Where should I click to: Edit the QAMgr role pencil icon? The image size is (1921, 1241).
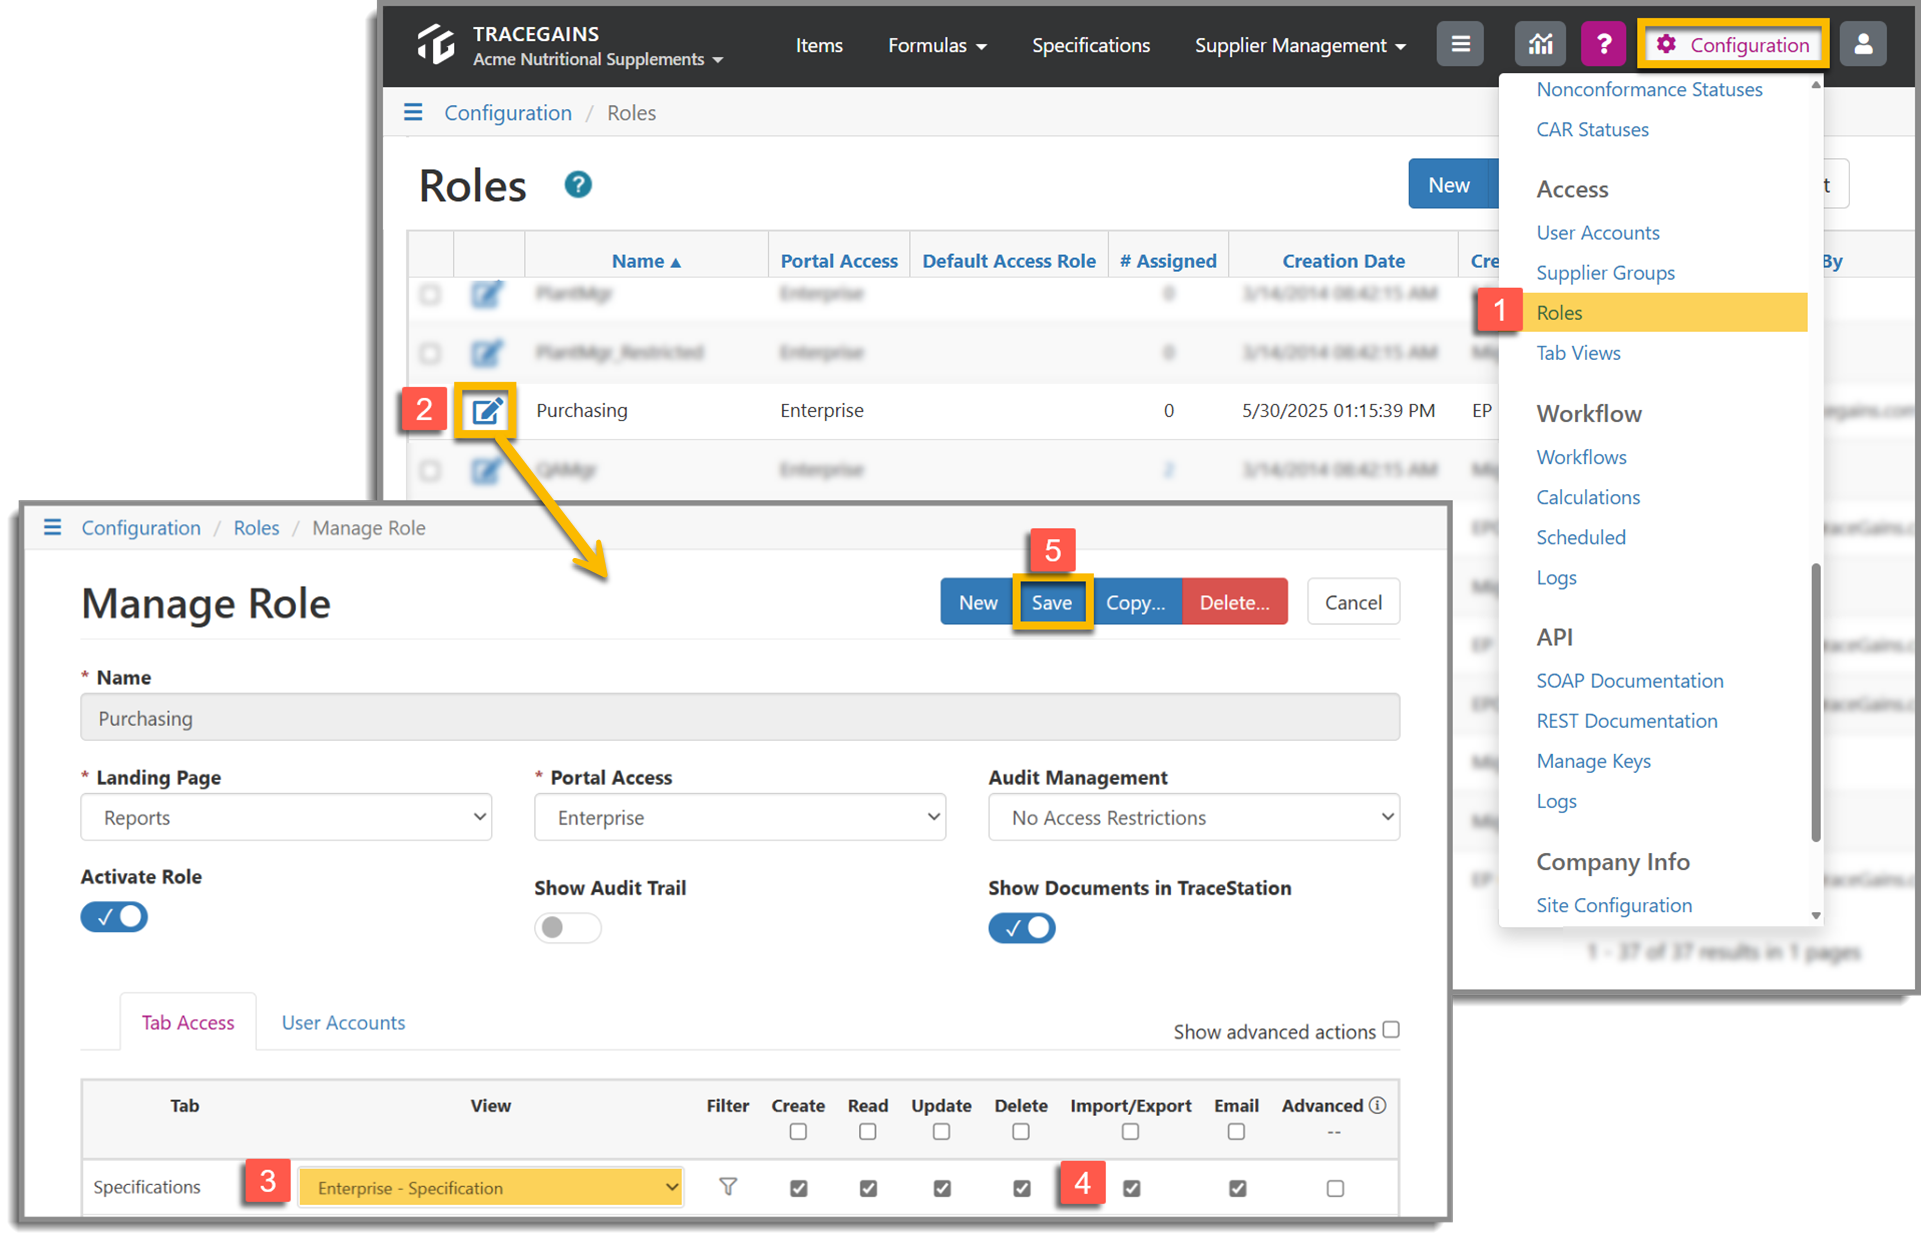(x=486, y=469)
